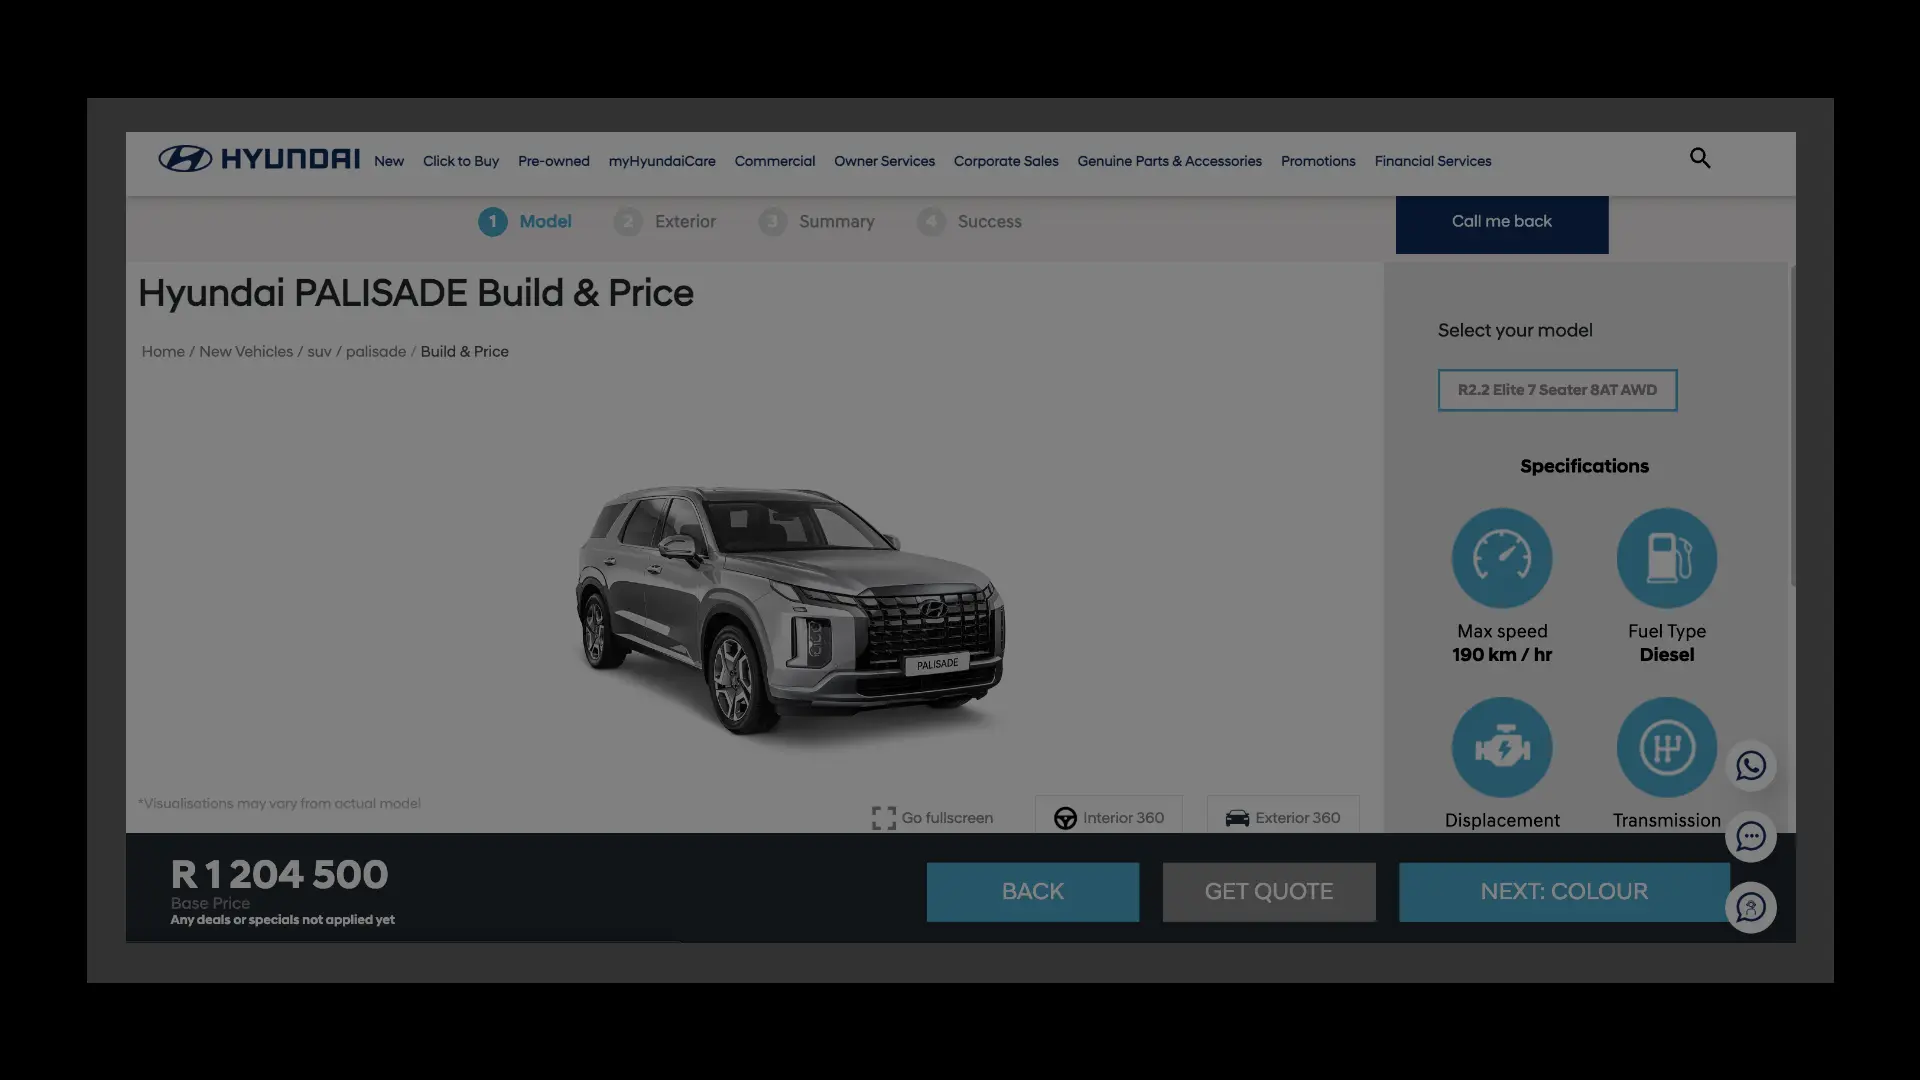Open Genuine Parts & Accessories menu
Viewport: 1920px width, 1080px height.
click(1169, 161)
